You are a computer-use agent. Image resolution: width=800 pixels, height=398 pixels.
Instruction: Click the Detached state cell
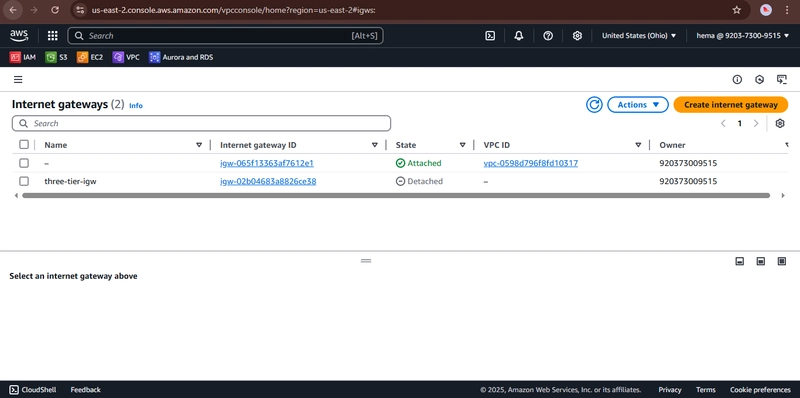click(419, 181)
